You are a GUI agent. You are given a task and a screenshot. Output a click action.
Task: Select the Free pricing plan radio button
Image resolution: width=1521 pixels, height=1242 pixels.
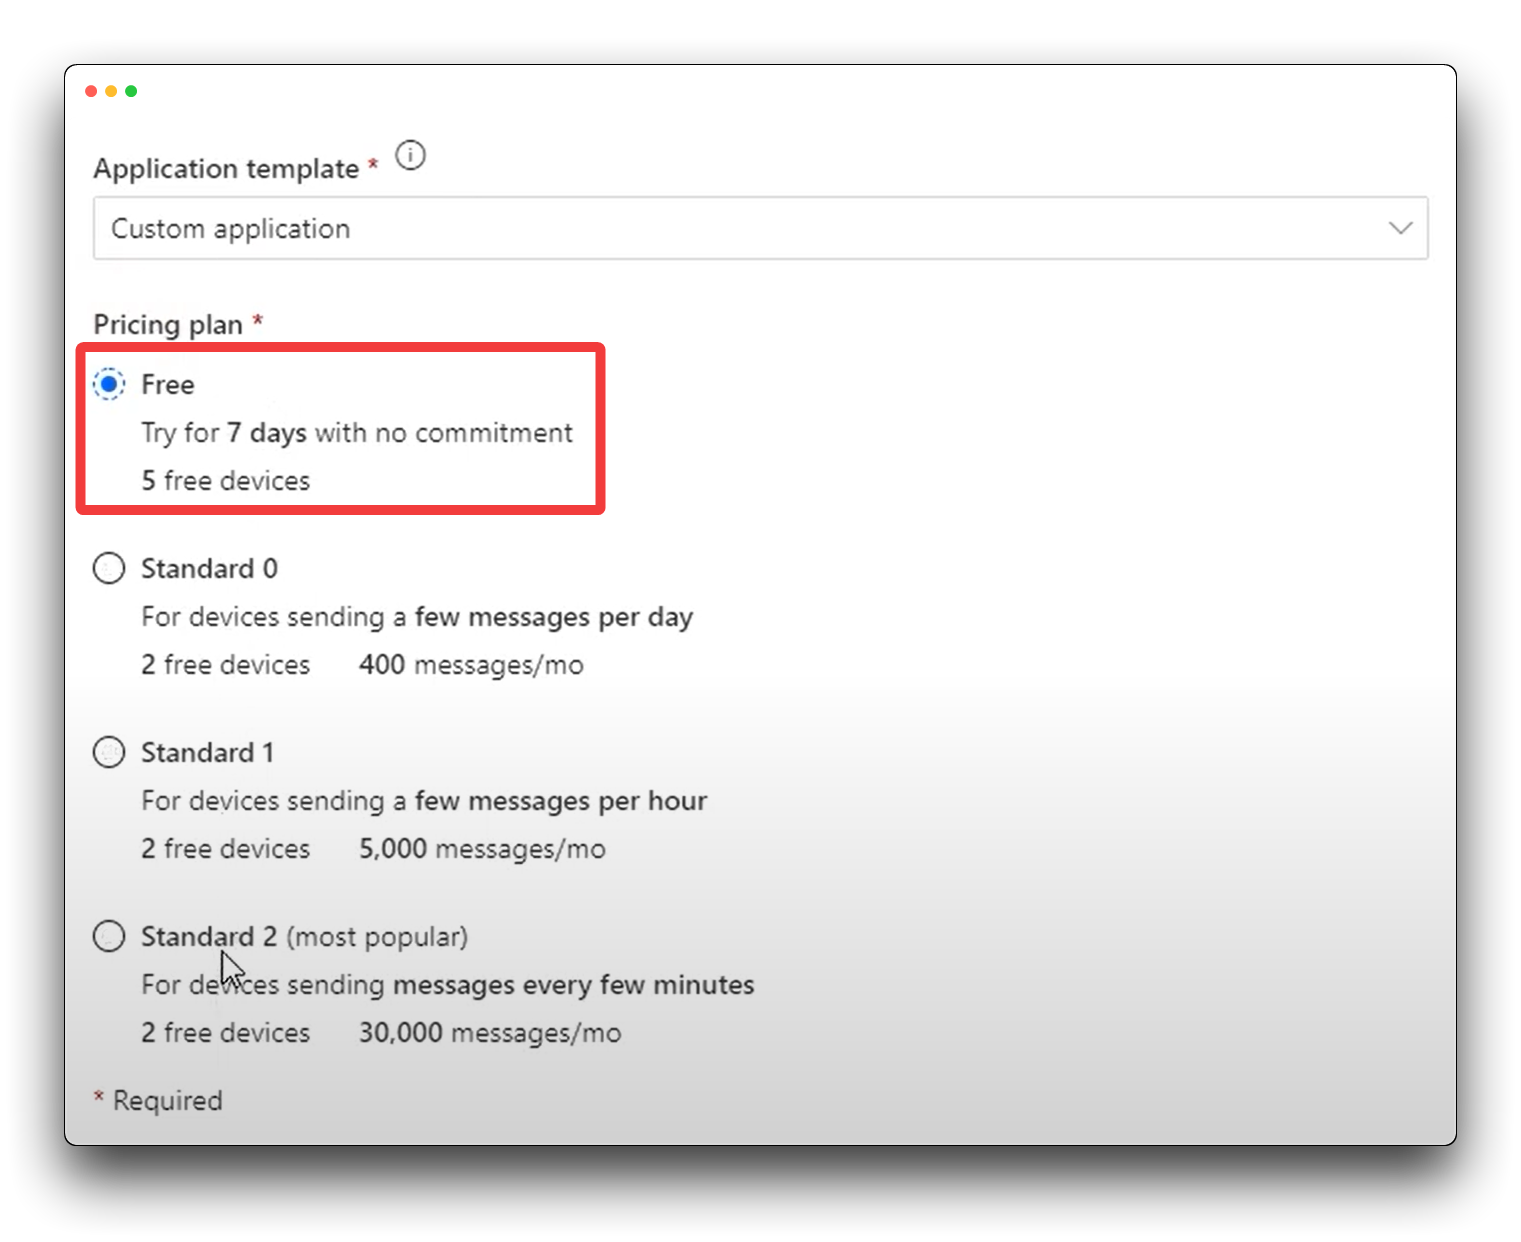[x=109, y=384]
